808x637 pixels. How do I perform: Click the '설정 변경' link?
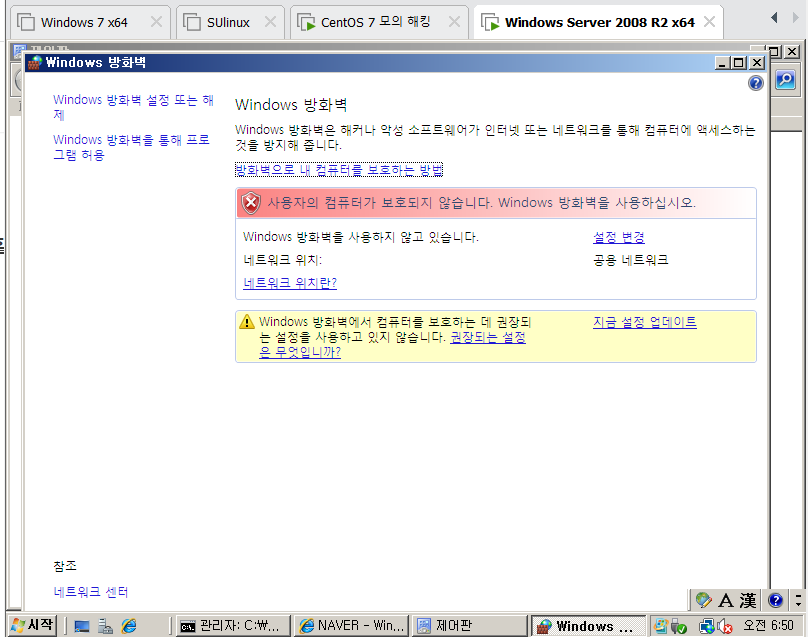[x=618, y=237]
